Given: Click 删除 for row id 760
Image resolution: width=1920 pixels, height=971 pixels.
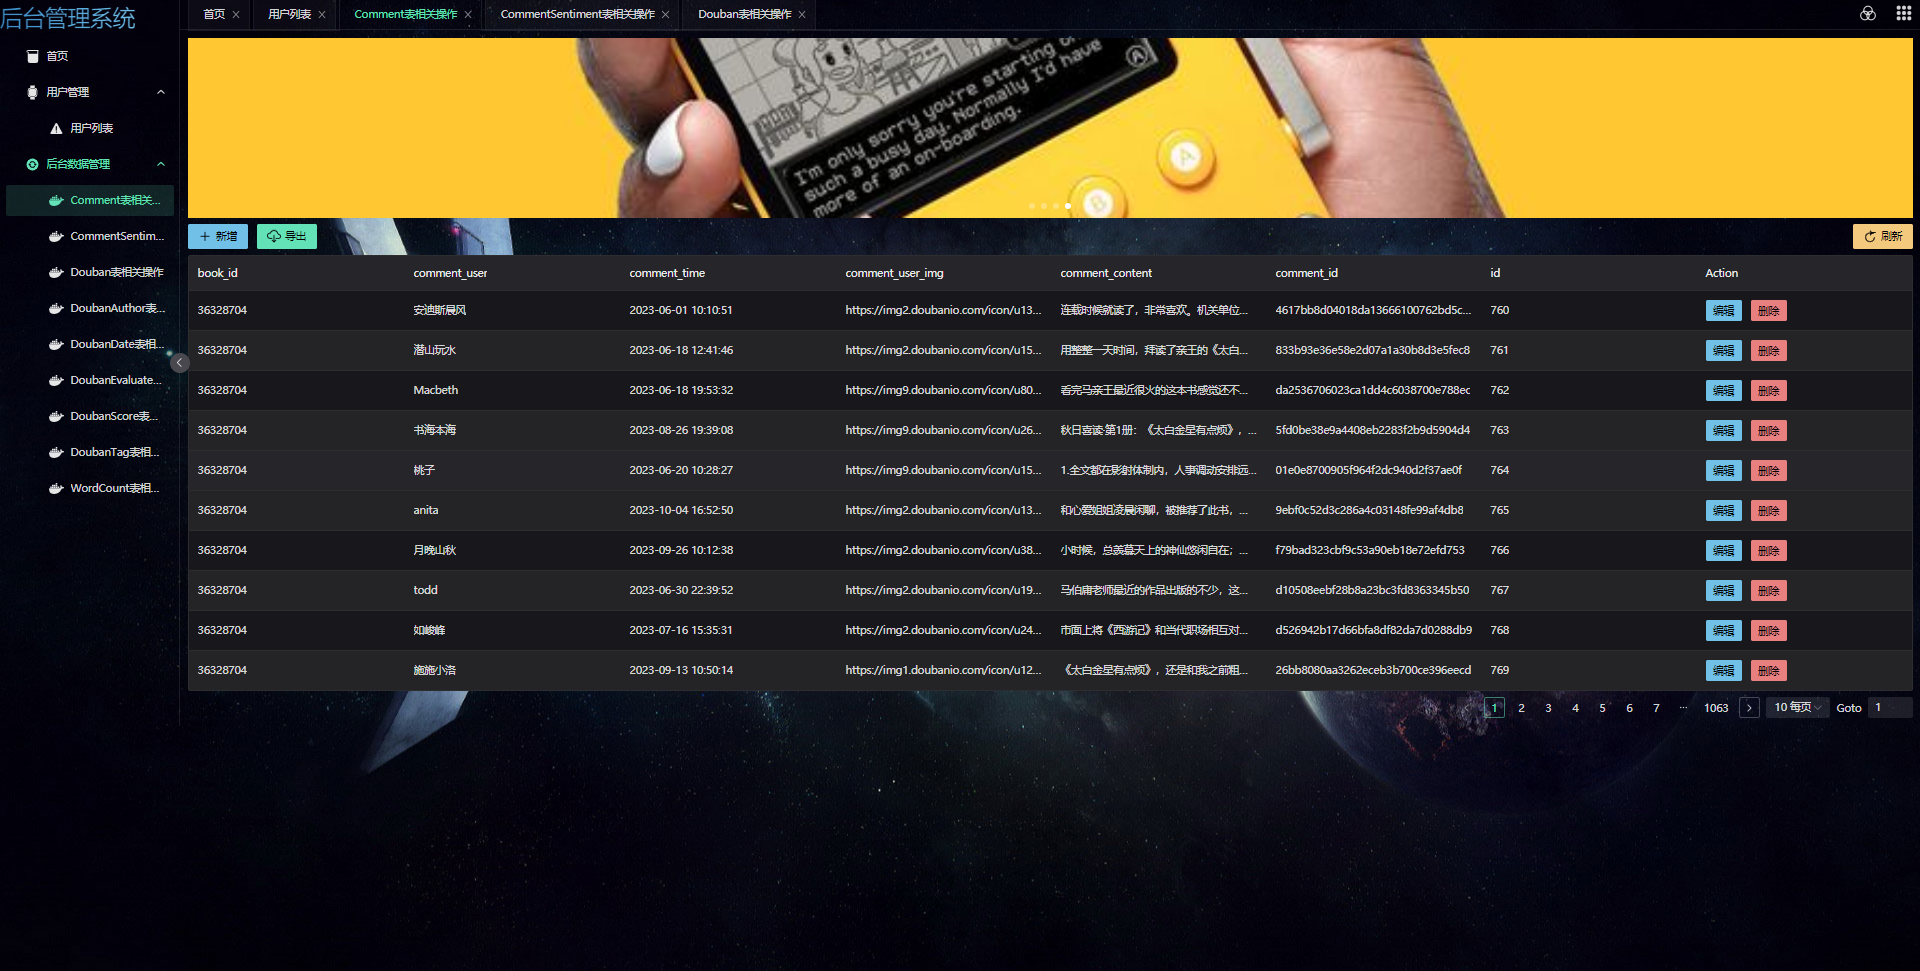Looking at the screenshot, I should click(x=1768, y=311).
